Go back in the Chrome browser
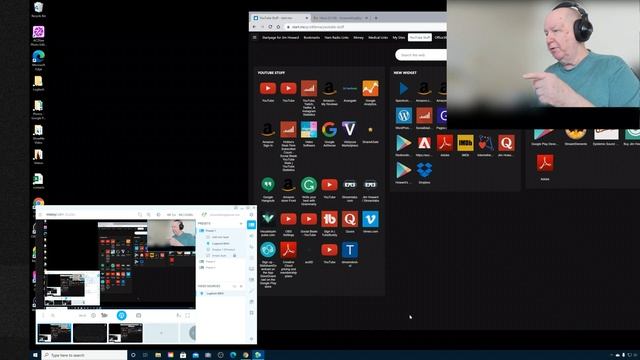640x360 pixels. 254,27
